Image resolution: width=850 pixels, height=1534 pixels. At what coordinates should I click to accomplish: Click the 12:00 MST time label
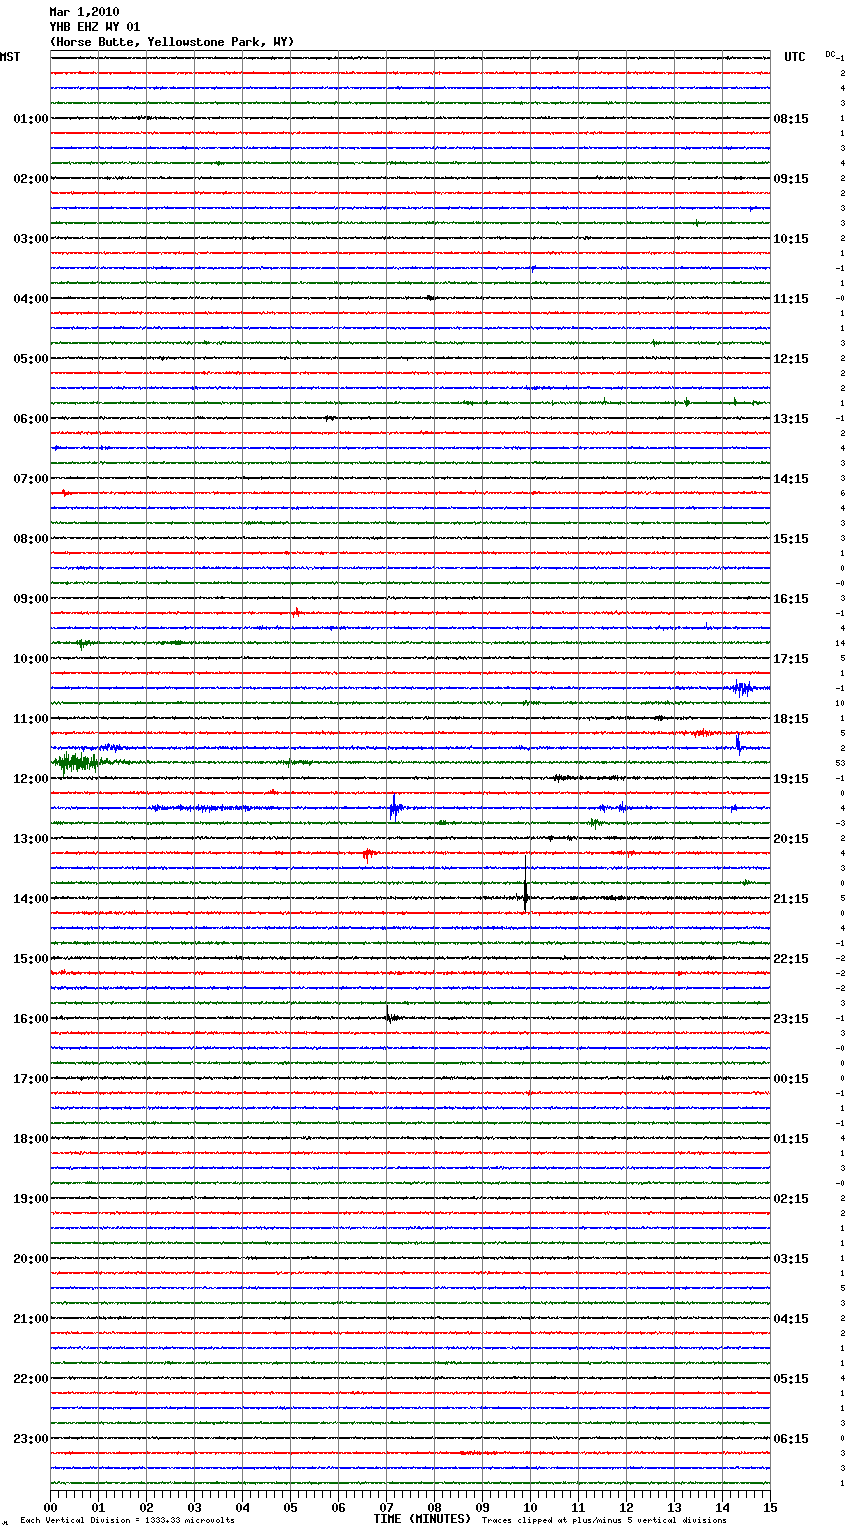31,779
